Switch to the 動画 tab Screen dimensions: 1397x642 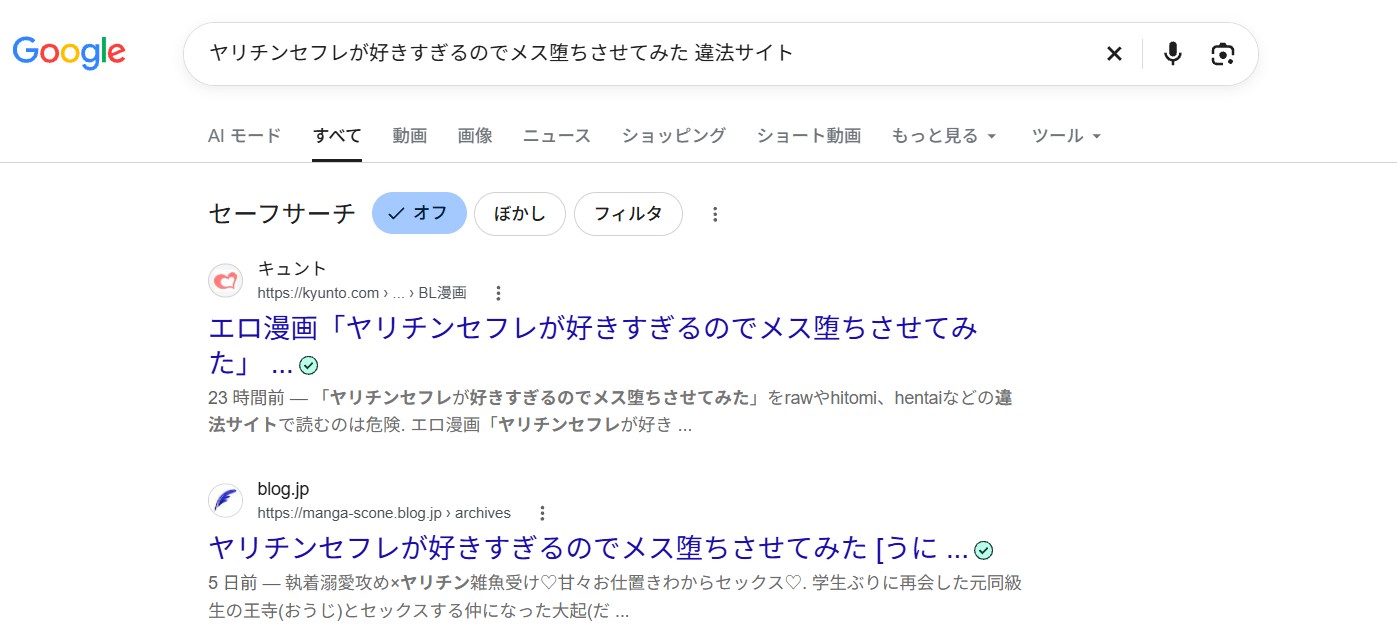click(410, 136)
